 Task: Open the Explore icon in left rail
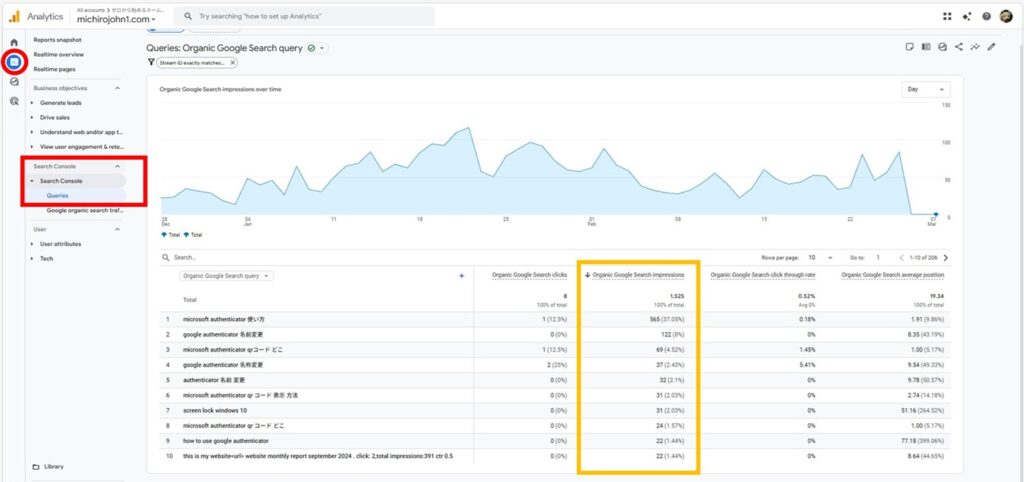coord(14,82)
